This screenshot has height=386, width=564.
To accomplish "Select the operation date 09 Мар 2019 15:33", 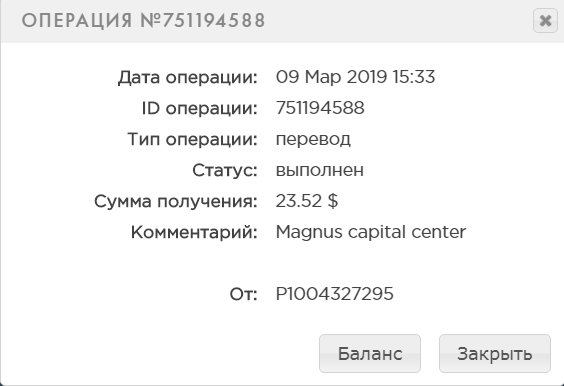I will pos(355,77).
